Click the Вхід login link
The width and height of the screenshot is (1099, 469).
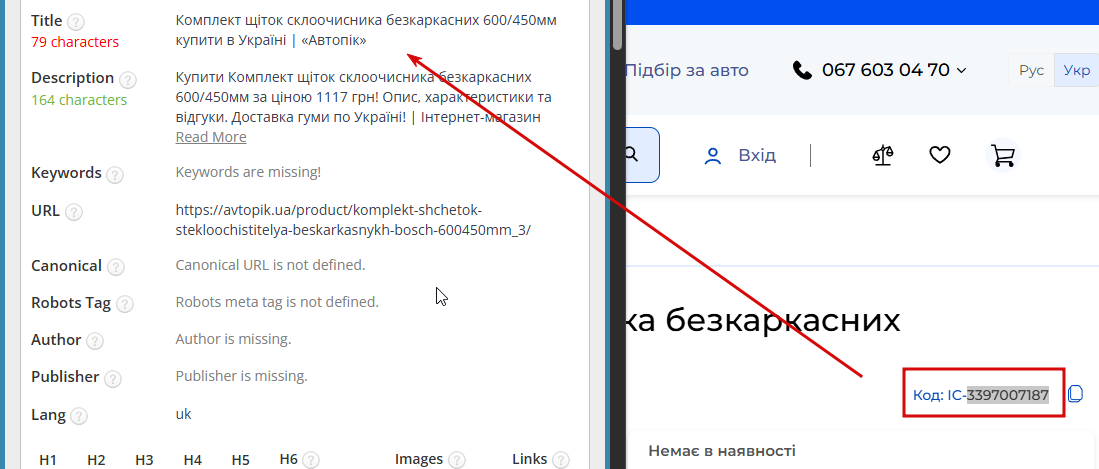point(757,156)
